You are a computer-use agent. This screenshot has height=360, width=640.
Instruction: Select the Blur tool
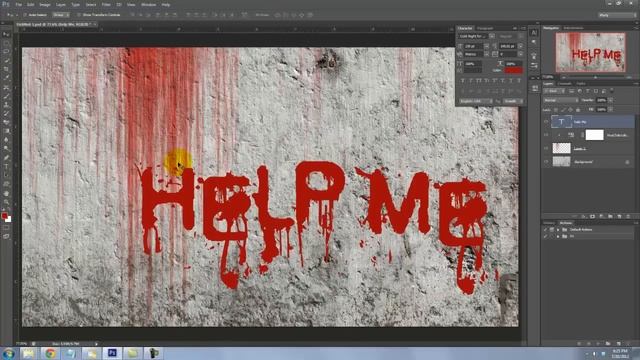[x=6, y=140]
